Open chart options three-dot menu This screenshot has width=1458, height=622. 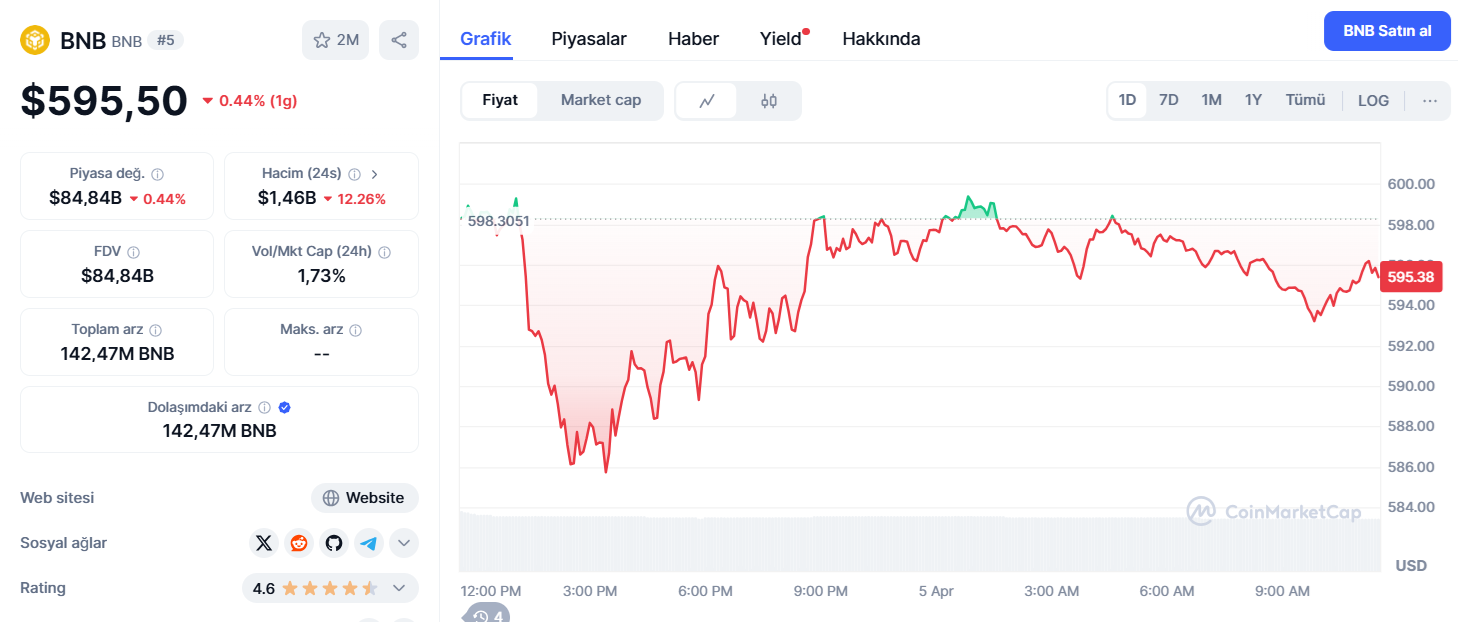1430,100
